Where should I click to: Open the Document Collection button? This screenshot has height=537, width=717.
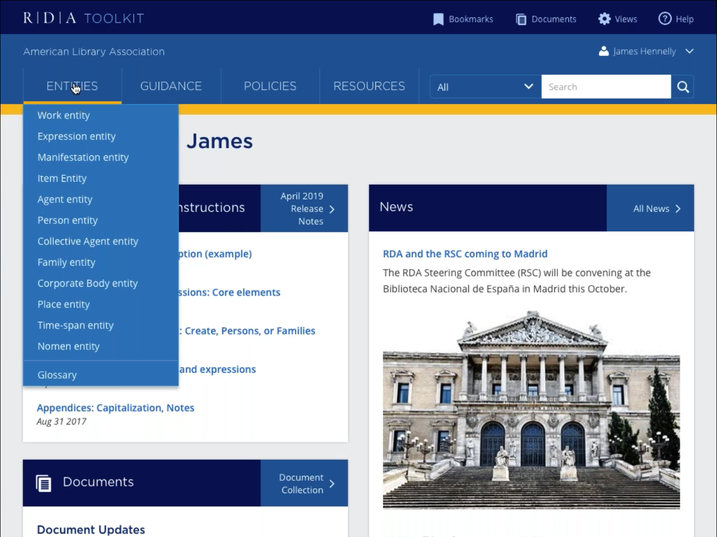[x=304, y=483]
